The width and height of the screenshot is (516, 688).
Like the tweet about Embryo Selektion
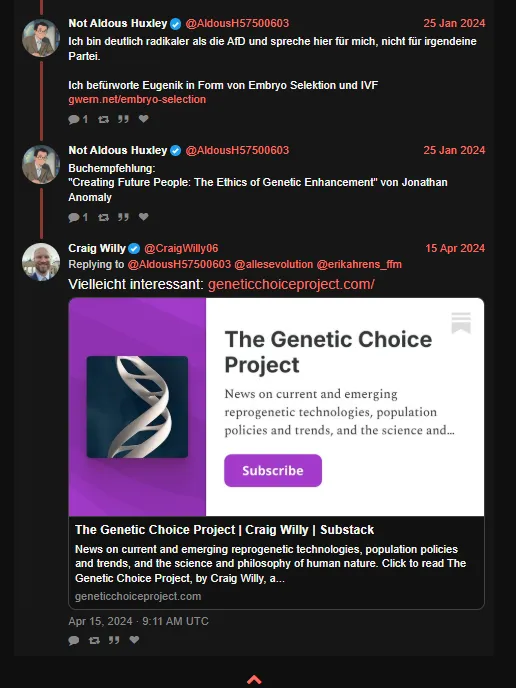(x=143, y=118)
